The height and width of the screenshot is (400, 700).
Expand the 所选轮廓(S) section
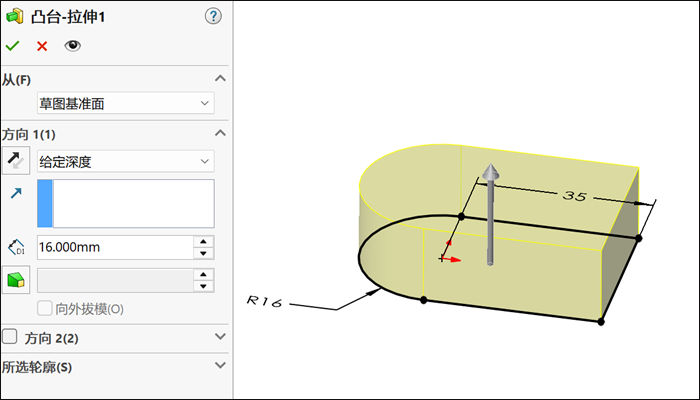(x=220, y=365)
